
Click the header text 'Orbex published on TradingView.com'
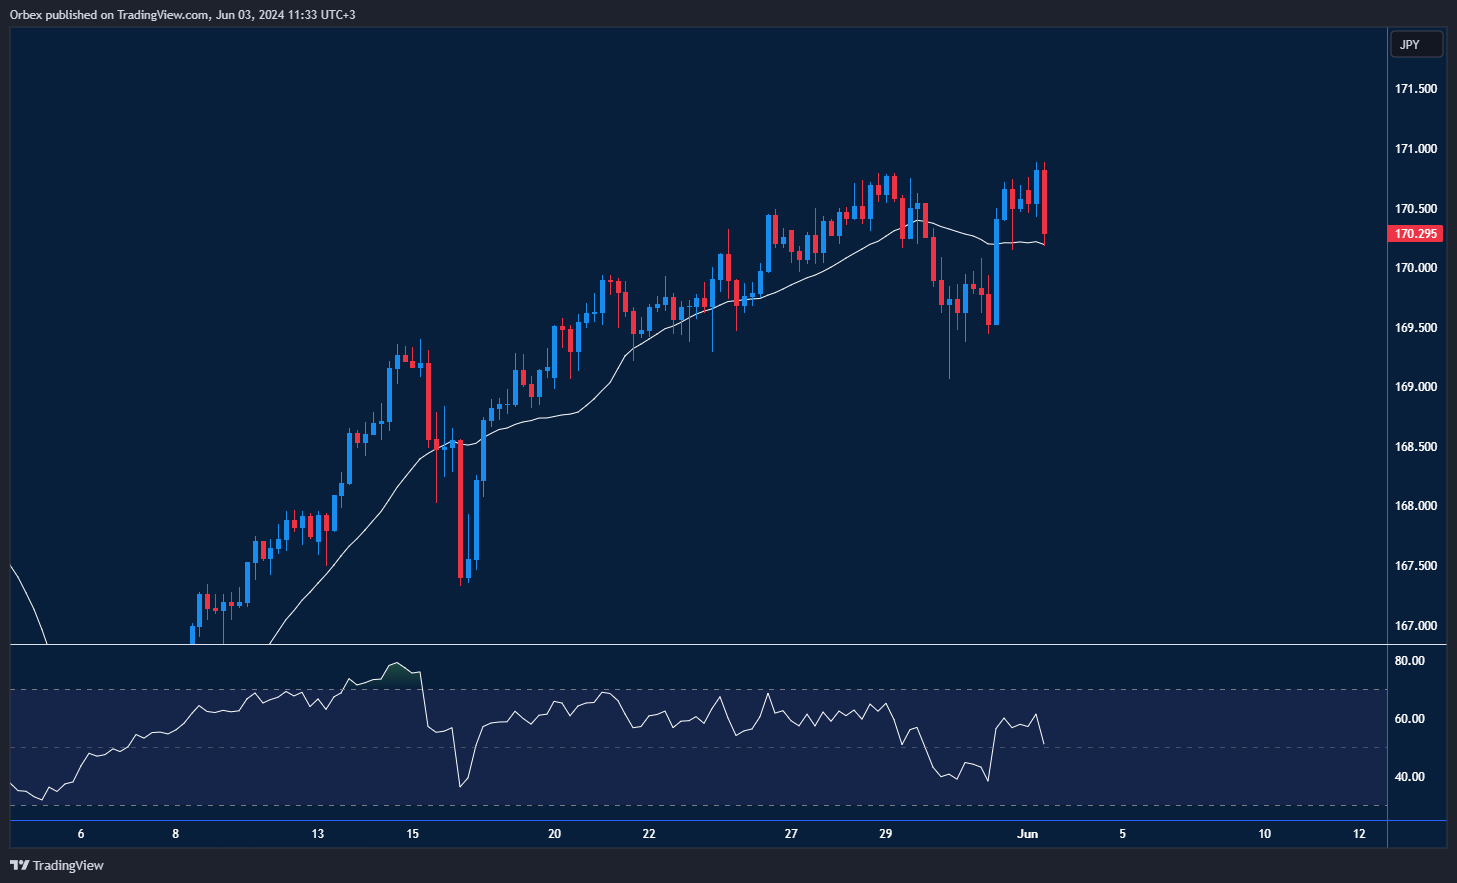coord(110,15)
